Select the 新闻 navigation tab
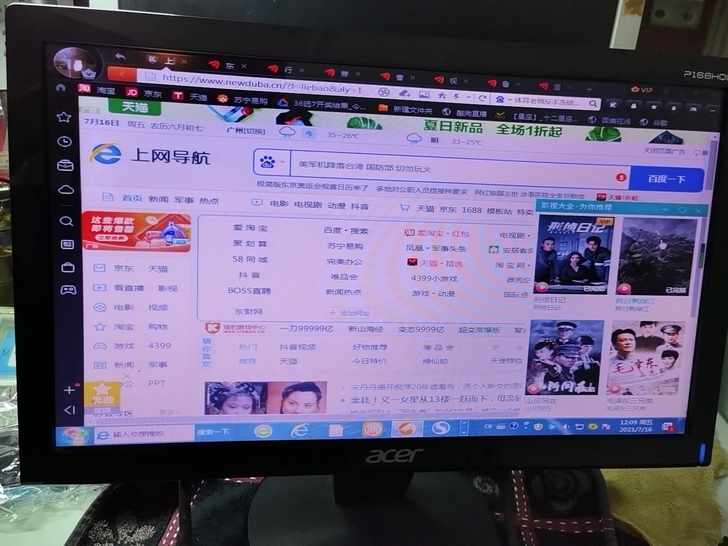The image size is (728, 546). [158, 199]
